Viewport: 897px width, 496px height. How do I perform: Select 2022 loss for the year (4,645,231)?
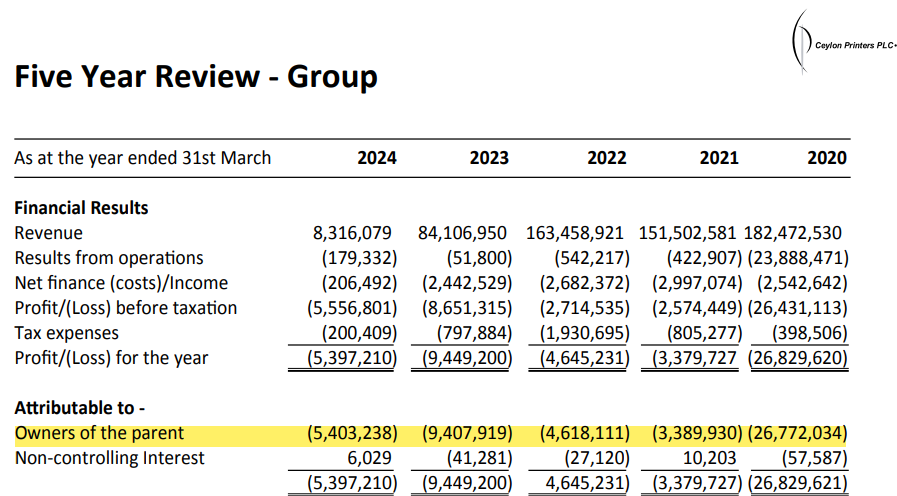585,358
